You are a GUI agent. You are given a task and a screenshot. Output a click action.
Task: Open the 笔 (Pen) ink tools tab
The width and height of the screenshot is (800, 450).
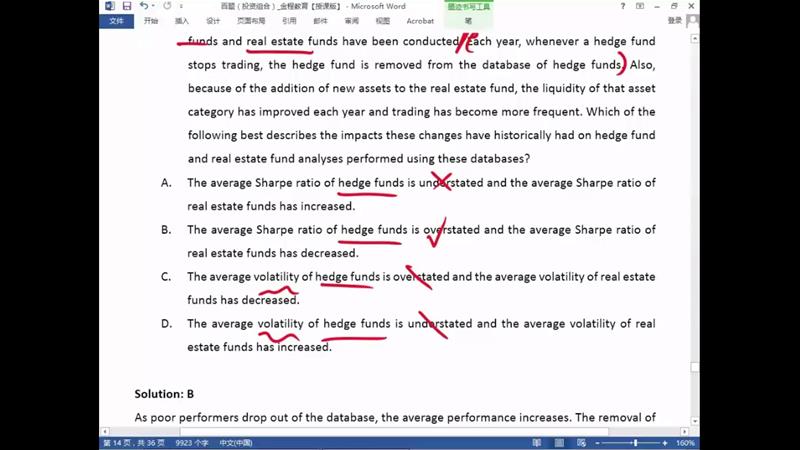pos(468,20)
